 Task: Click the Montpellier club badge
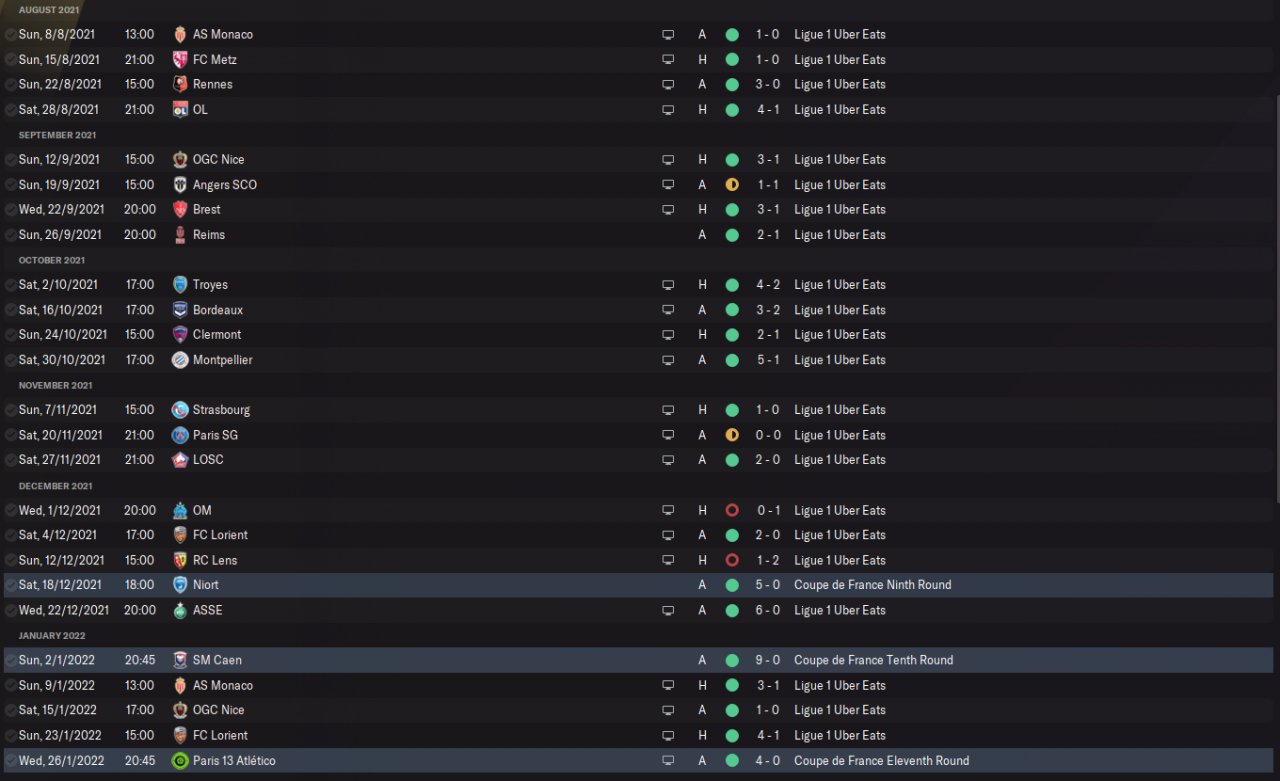tap(180, 360)
